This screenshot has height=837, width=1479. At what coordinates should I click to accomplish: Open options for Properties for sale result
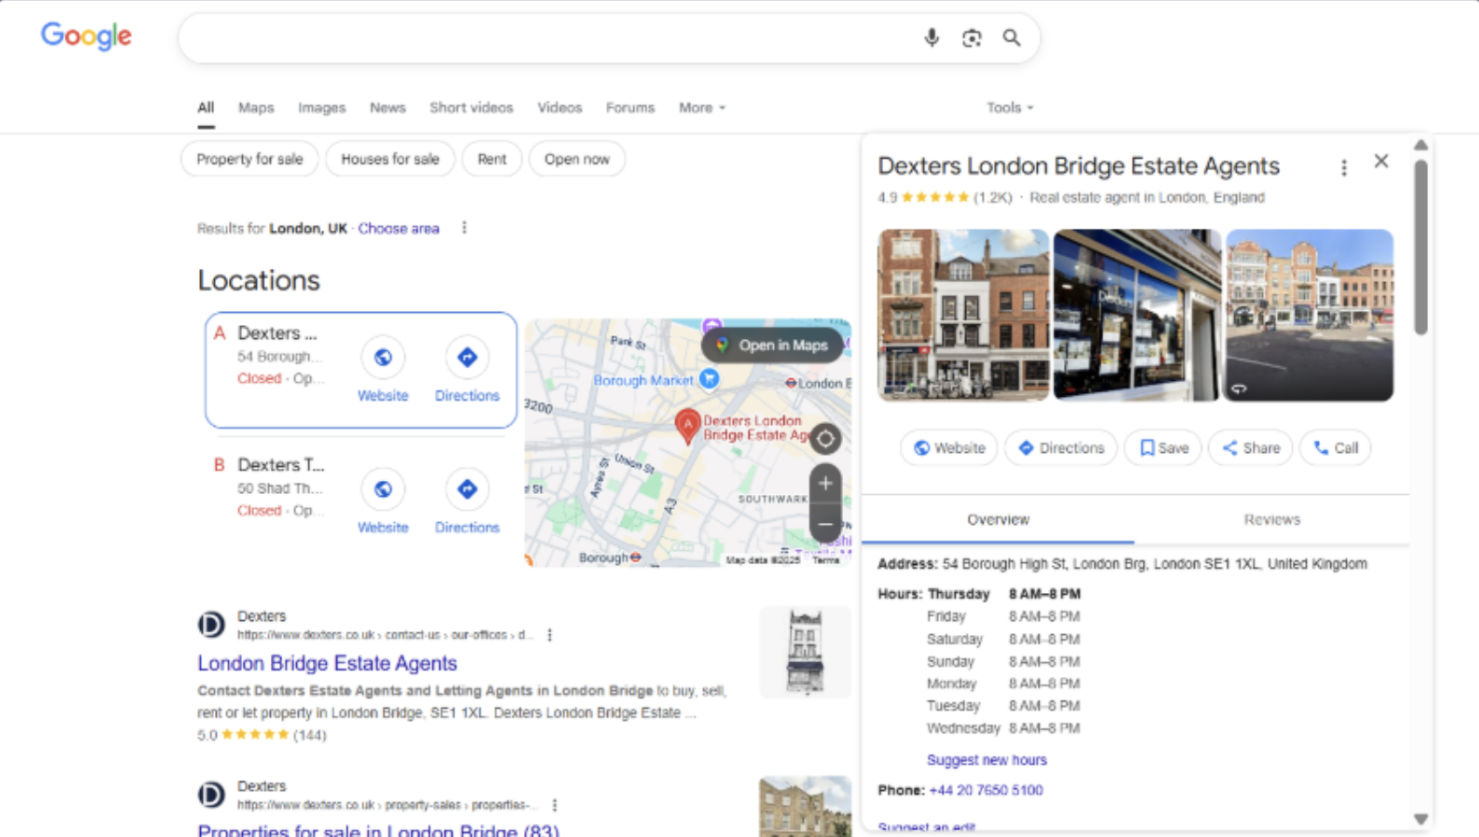pos(555,805)
